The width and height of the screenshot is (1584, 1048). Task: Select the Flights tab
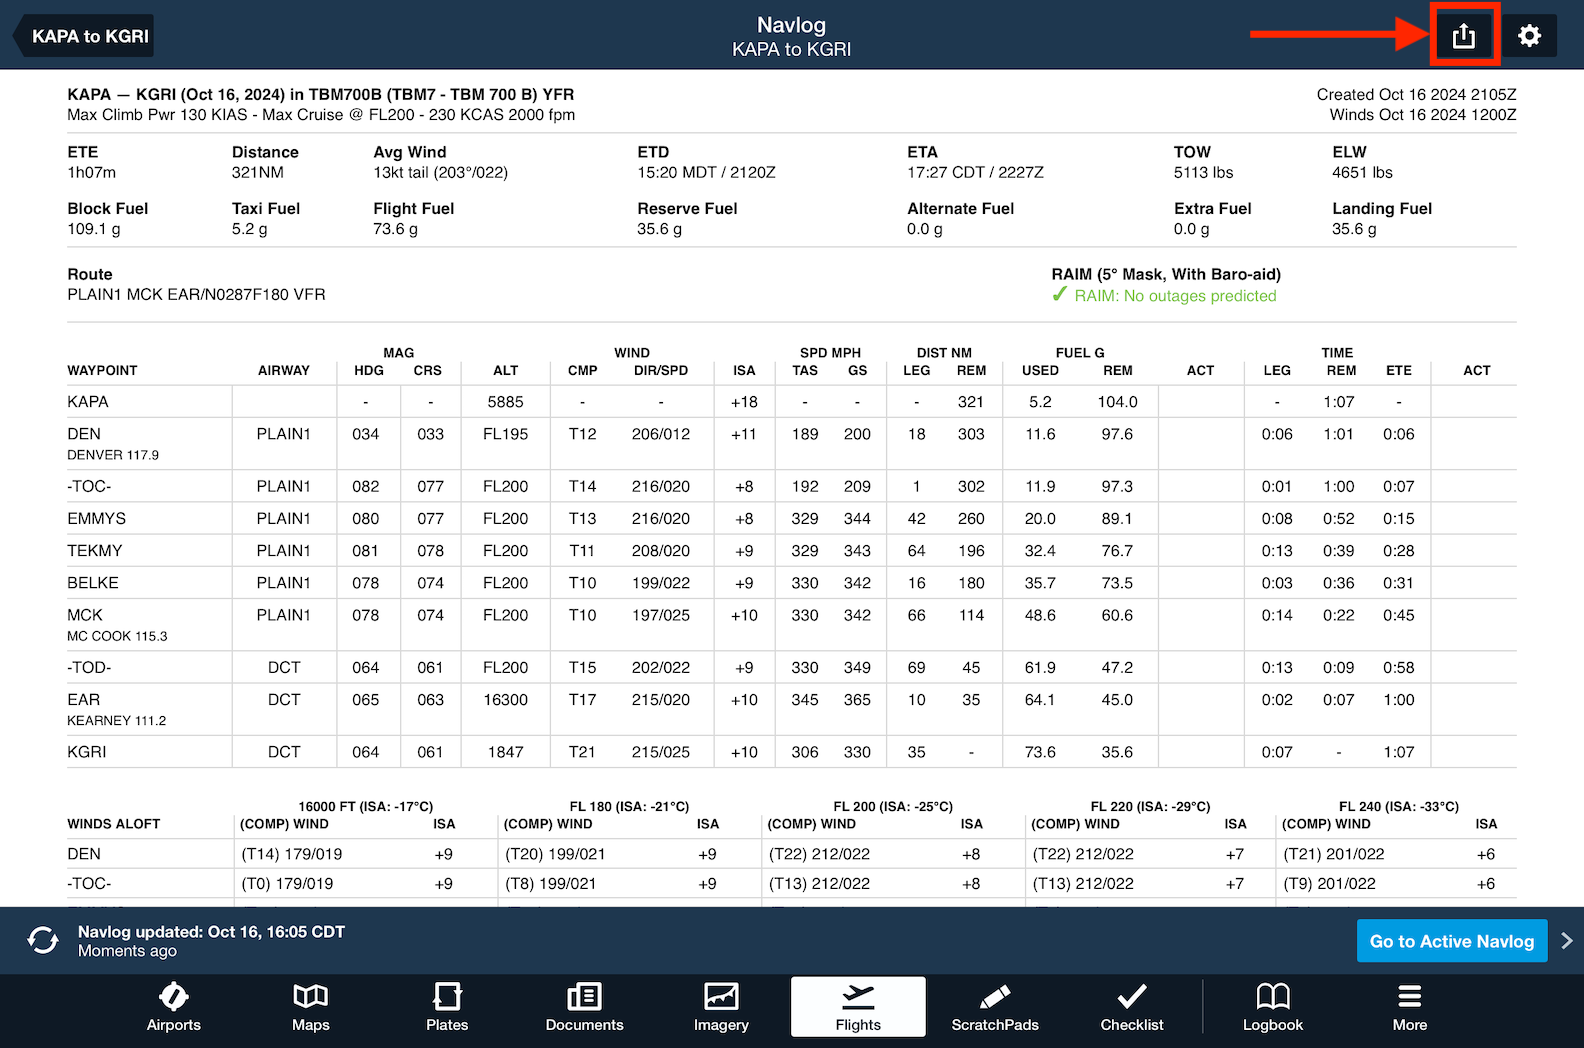point(858,1007)
